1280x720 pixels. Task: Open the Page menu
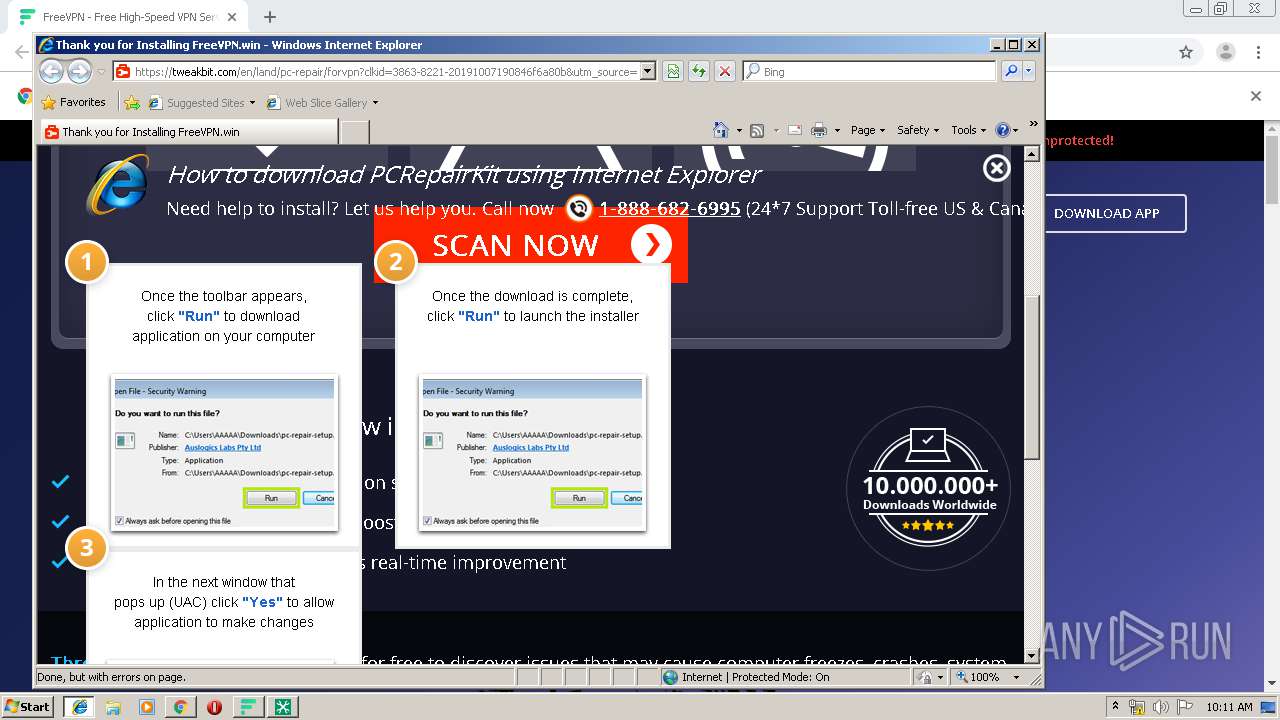tap(868, 130)
